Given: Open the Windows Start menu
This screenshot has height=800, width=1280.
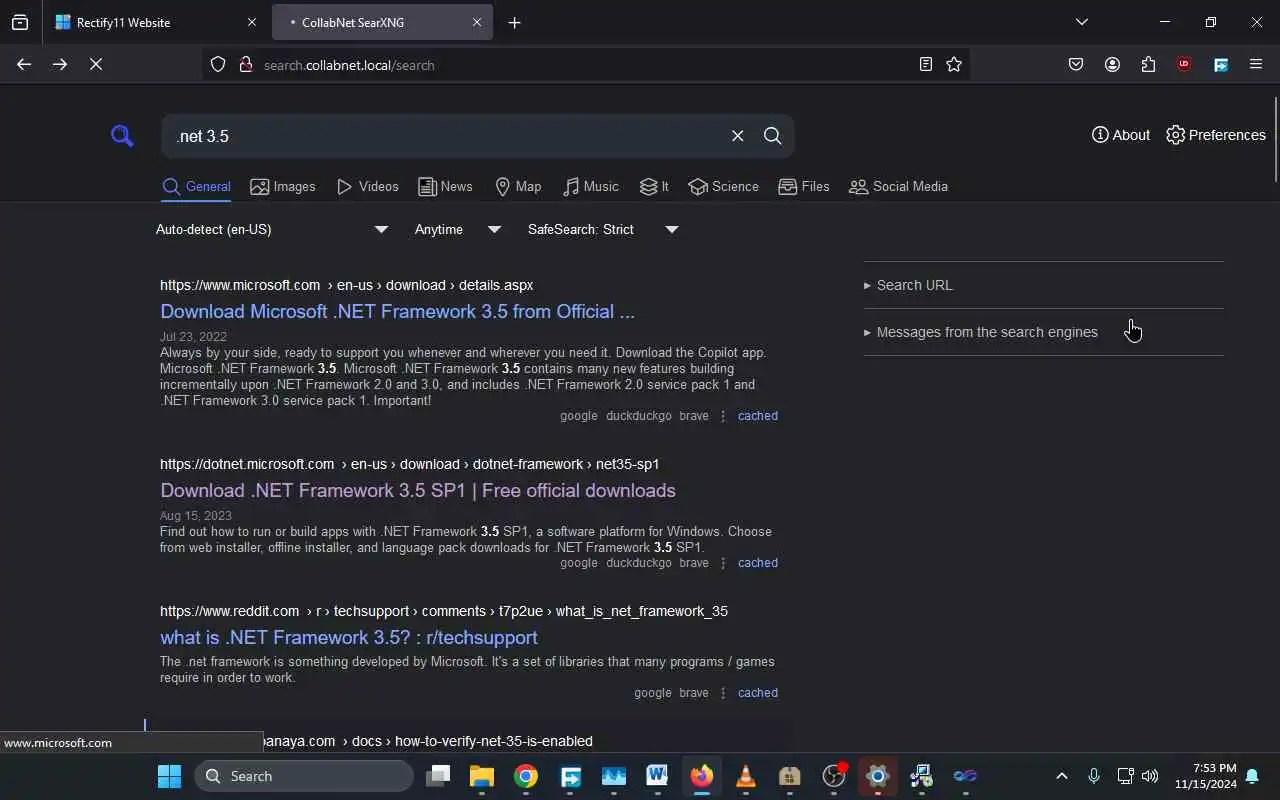Looking at the screenshot, I should [x=170, y=776].
